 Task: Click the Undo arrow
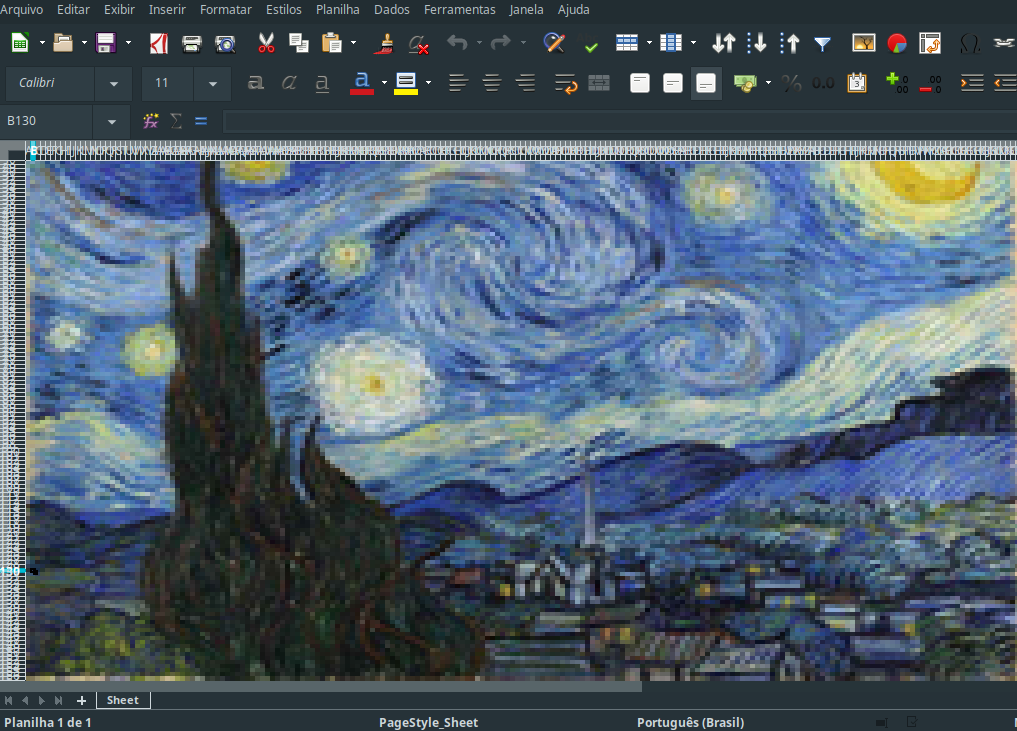tap(457, 43)
